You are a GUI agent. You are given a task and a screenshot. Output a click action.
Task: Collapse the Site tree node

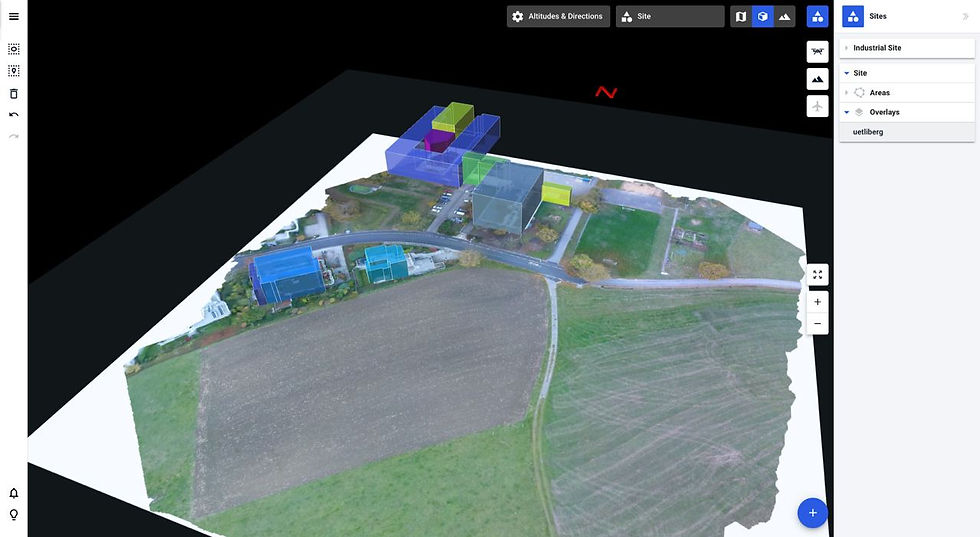pyautogui.click(x=847, y=73)
